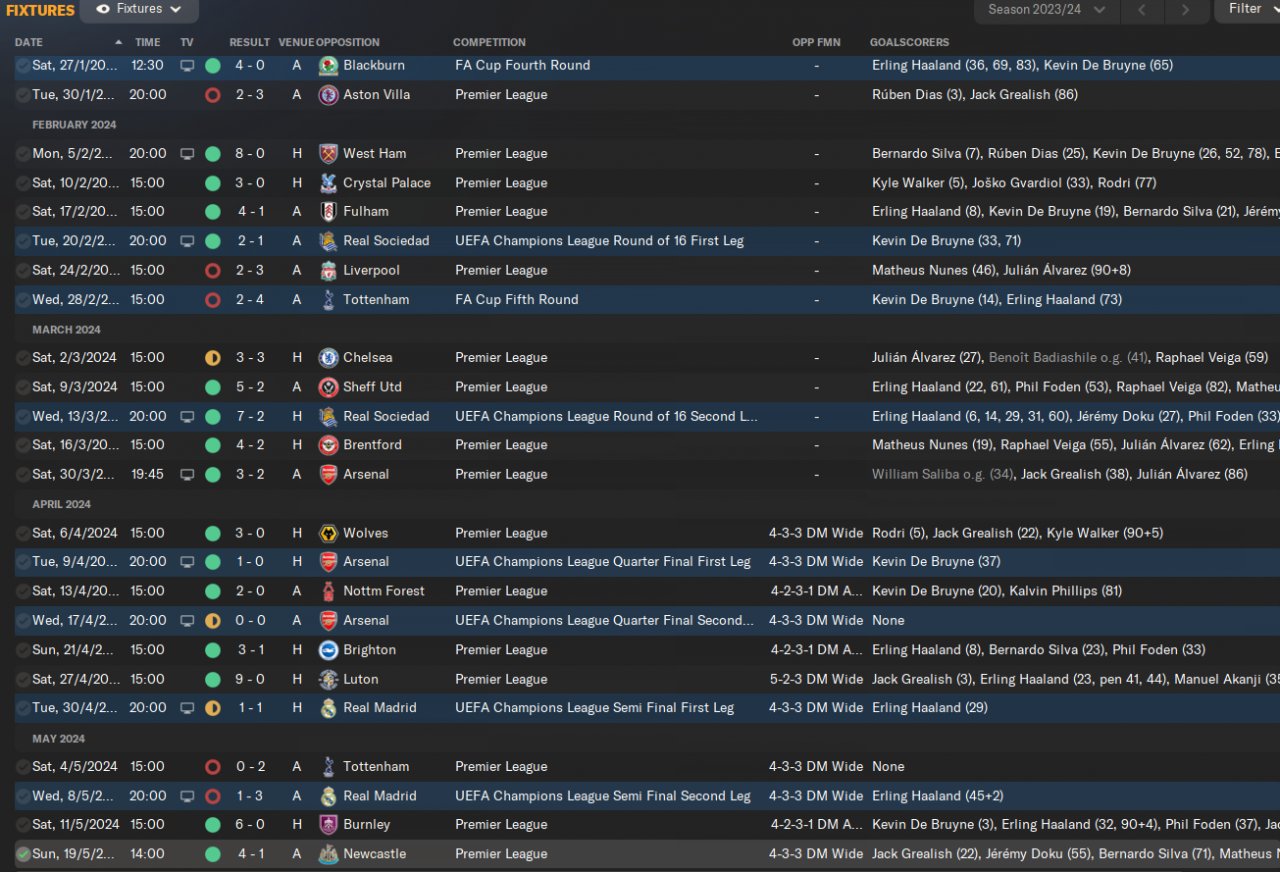Click the Sheff Utd club badge
Image resolution: width=1280 pixels, height=872 pixels.
click(x=328, y=387)
